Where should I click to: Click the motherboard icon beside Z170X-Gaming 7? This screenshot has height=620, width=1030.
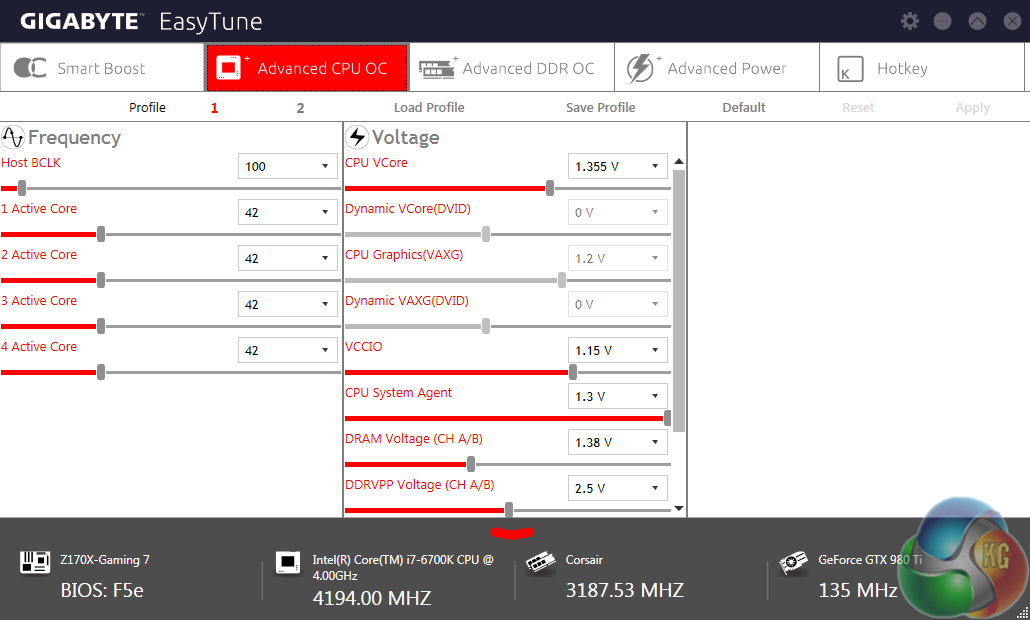[35, 562]
